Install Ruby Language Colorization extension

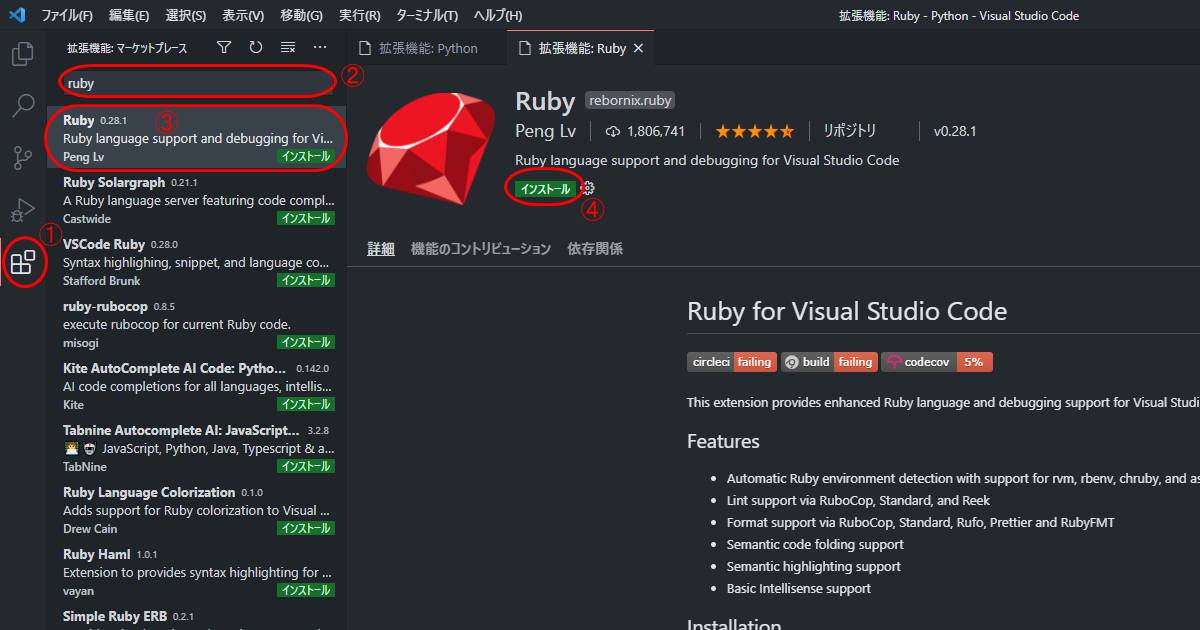point(305,529)
